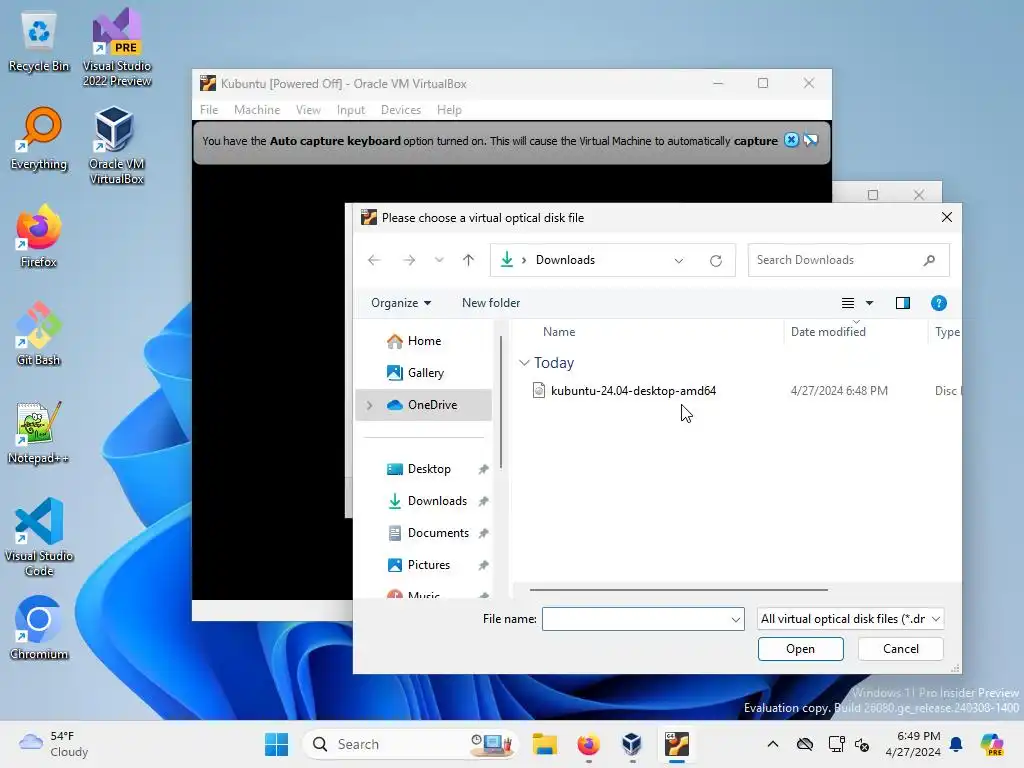This screenshot has width=1024, height=768.
Task: Open Git Bash desktop shortcut
Action: tap(39, 334)
